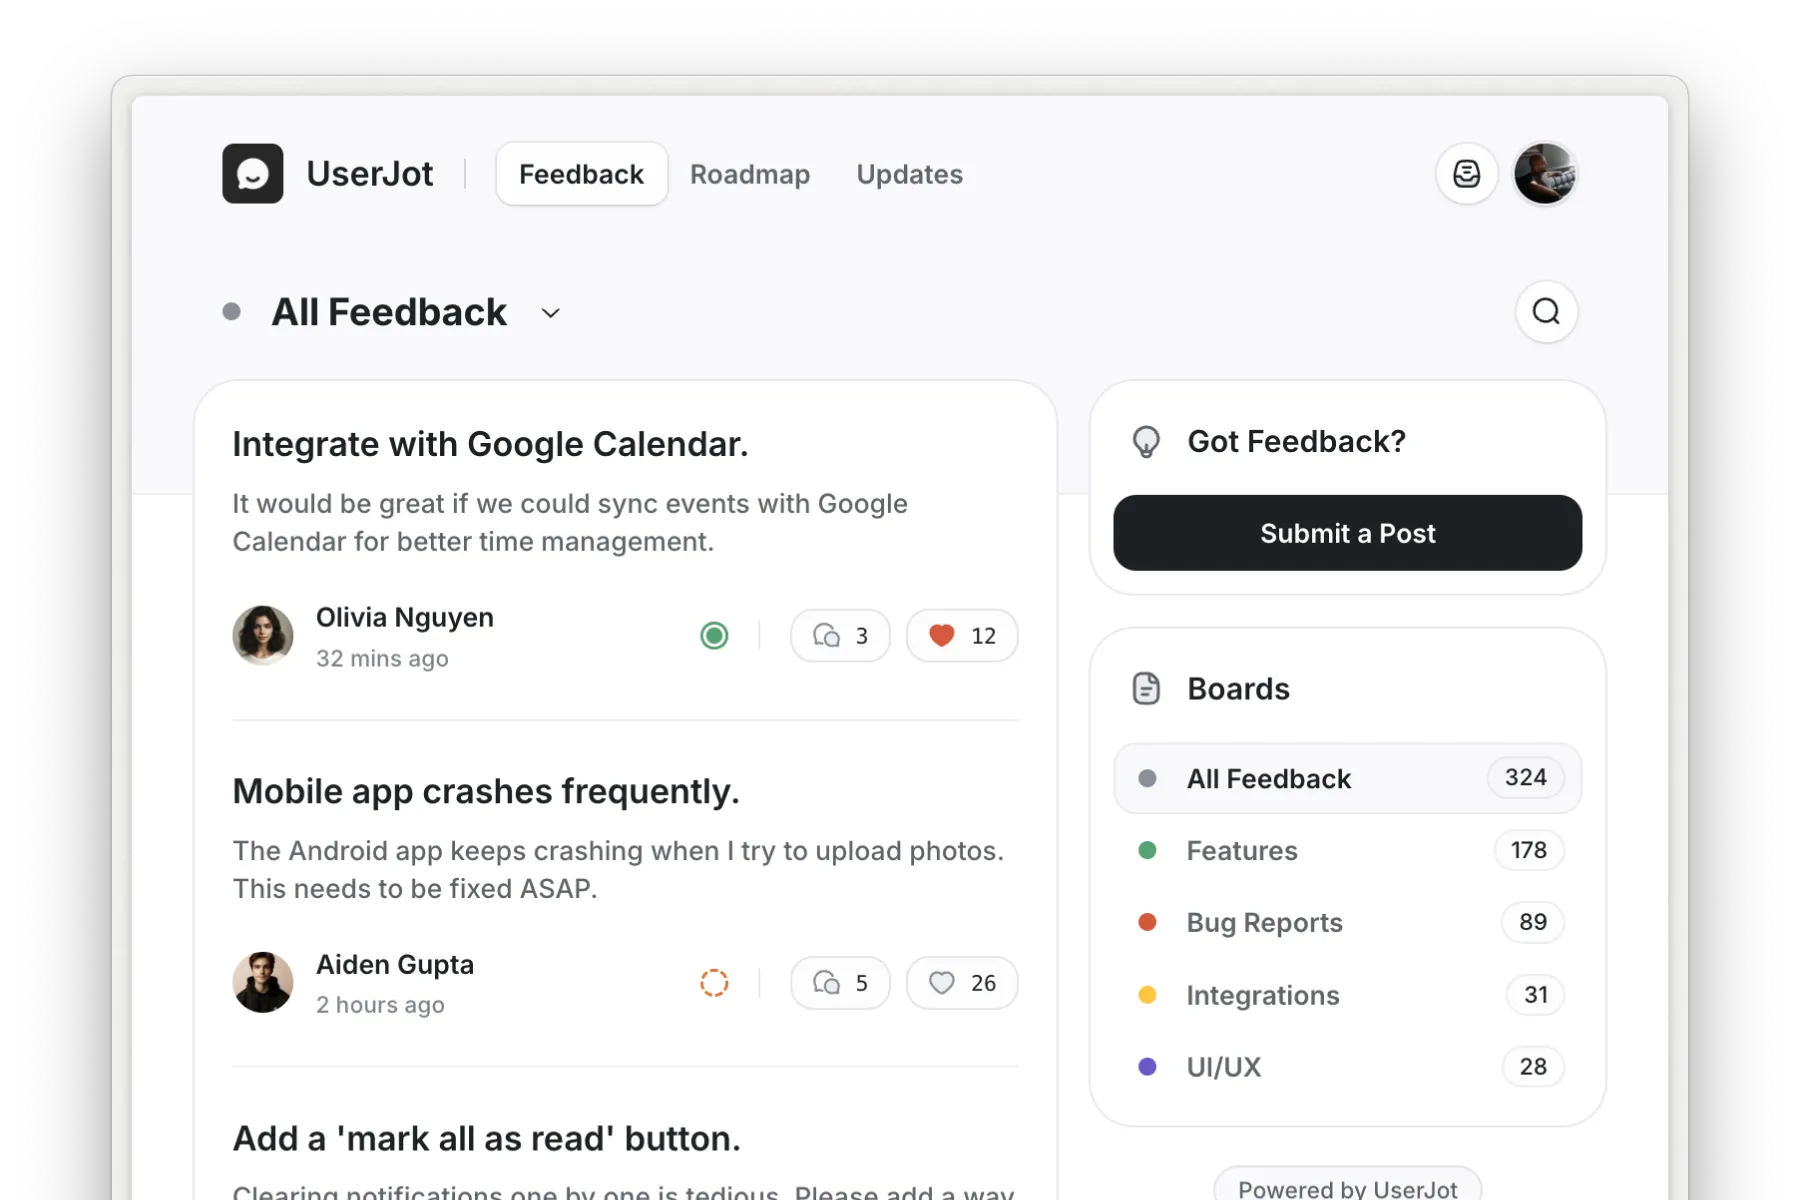Viewport: 1800px width, 1200px height.
Task: Click the UserJot logo icon
Action: click(252, 174)
